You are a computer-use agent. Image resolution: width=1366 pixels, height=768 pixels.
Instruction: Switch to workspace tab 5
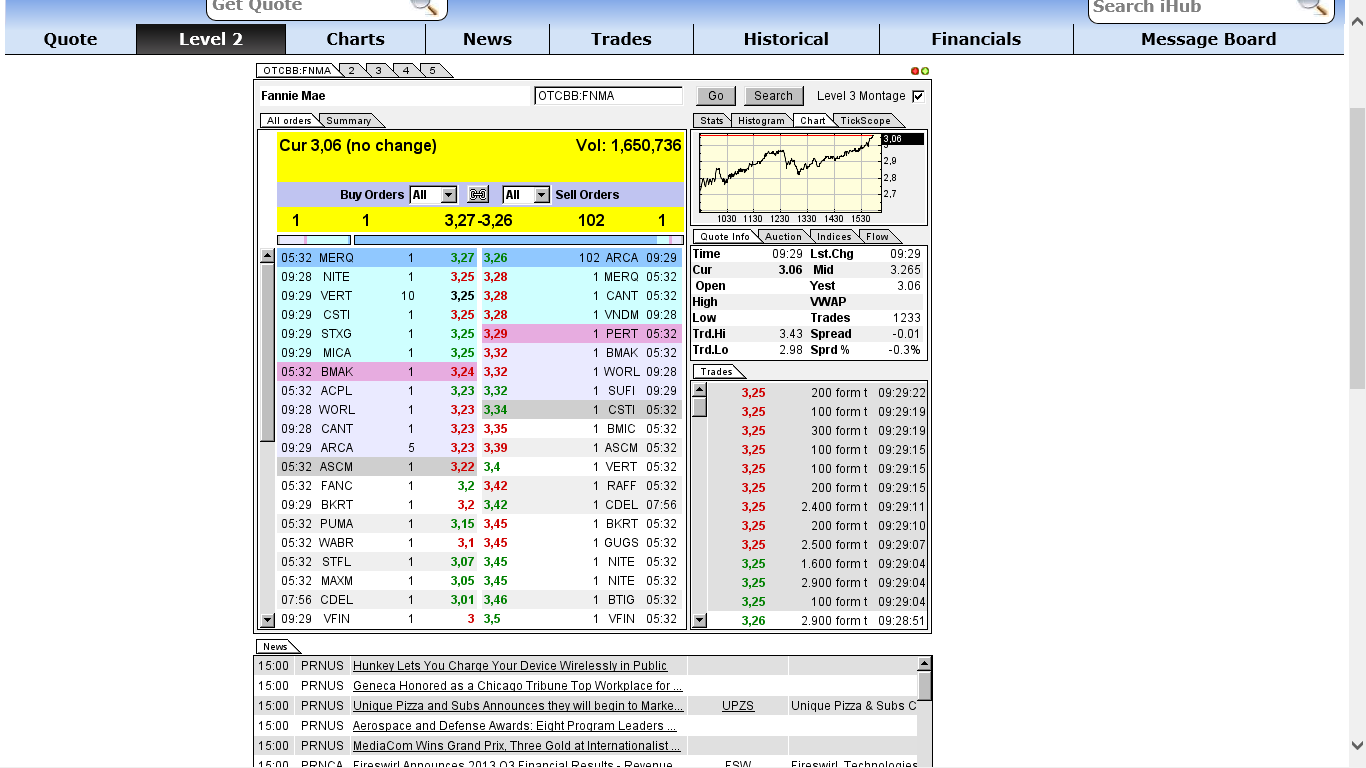433,70
